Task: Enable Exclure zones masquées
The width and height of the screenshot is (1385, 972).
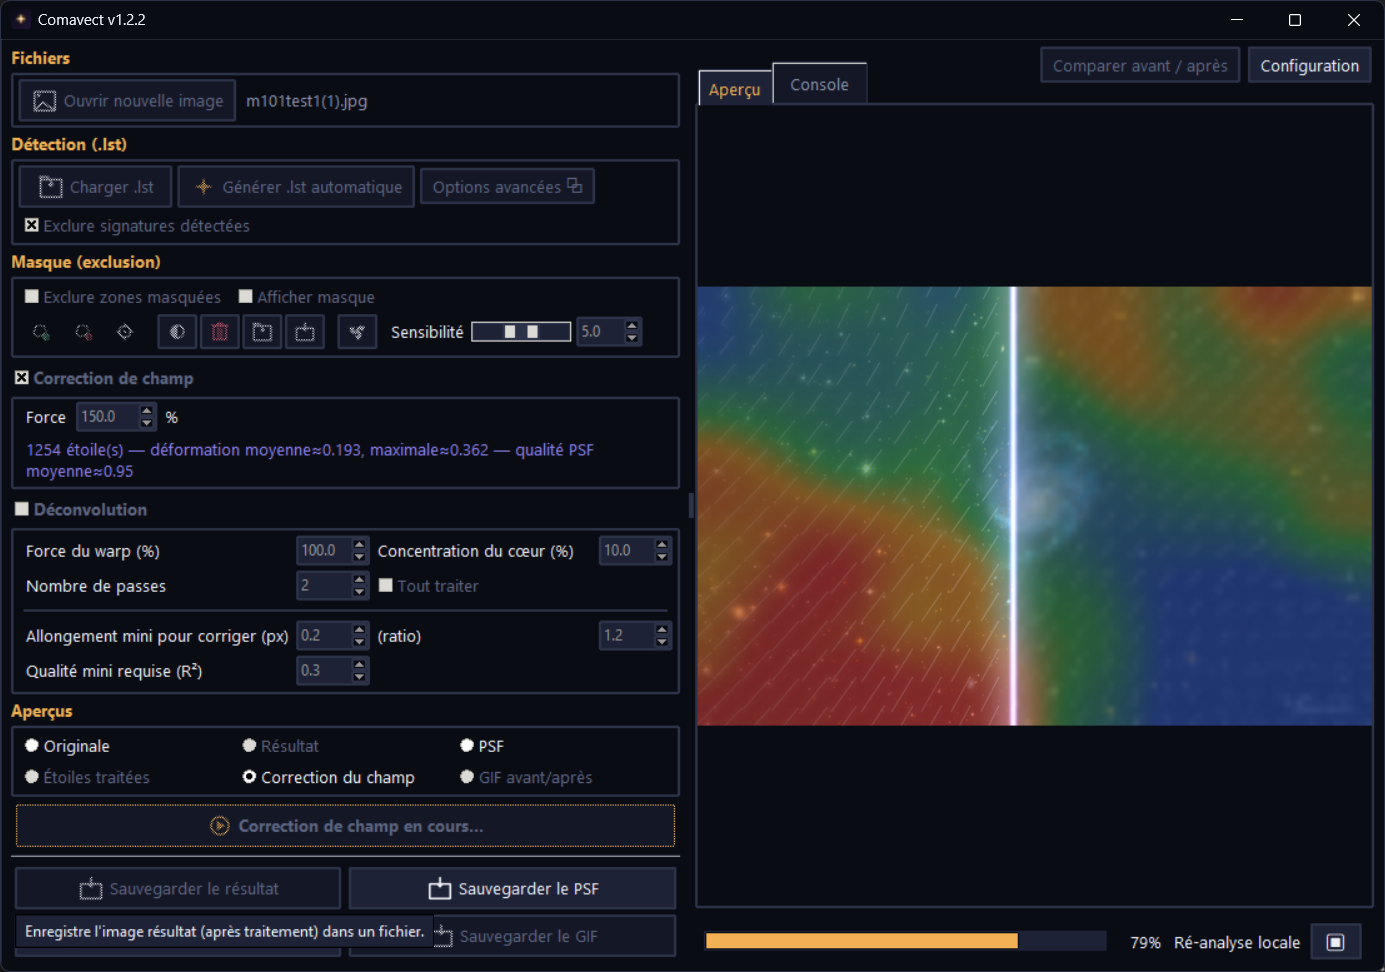Action: pyautogui.click(x=32, y=296)
